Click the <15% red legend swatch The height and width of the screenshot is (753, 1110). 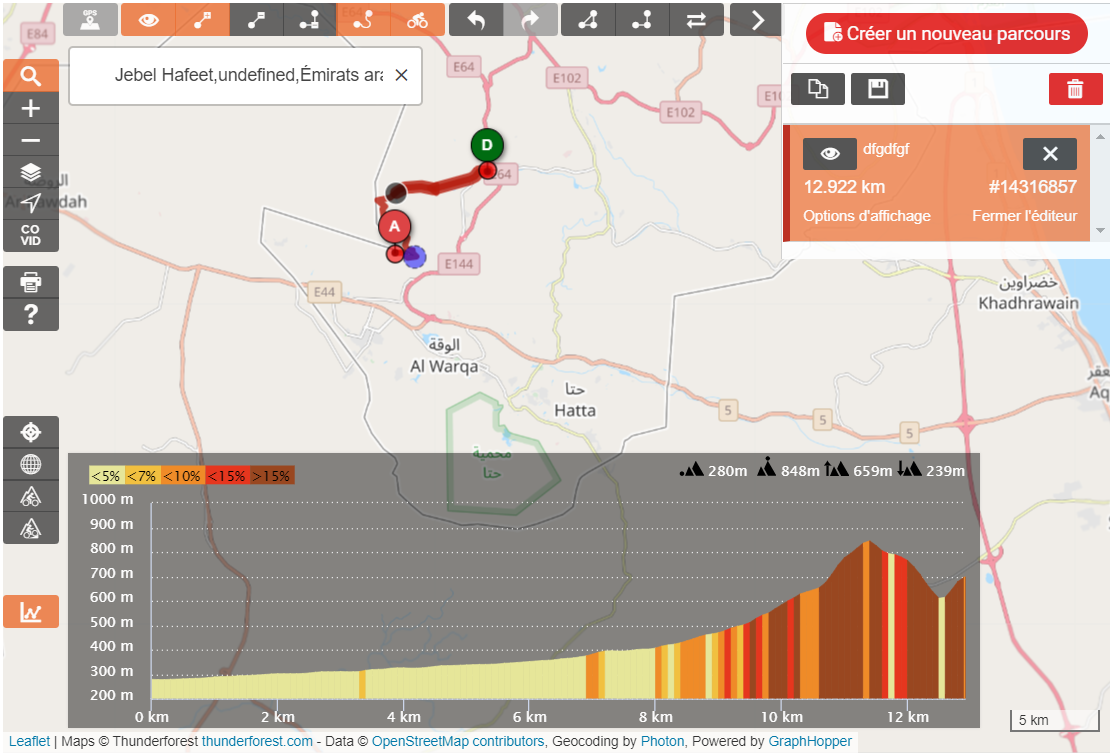[x=227, y=476]
